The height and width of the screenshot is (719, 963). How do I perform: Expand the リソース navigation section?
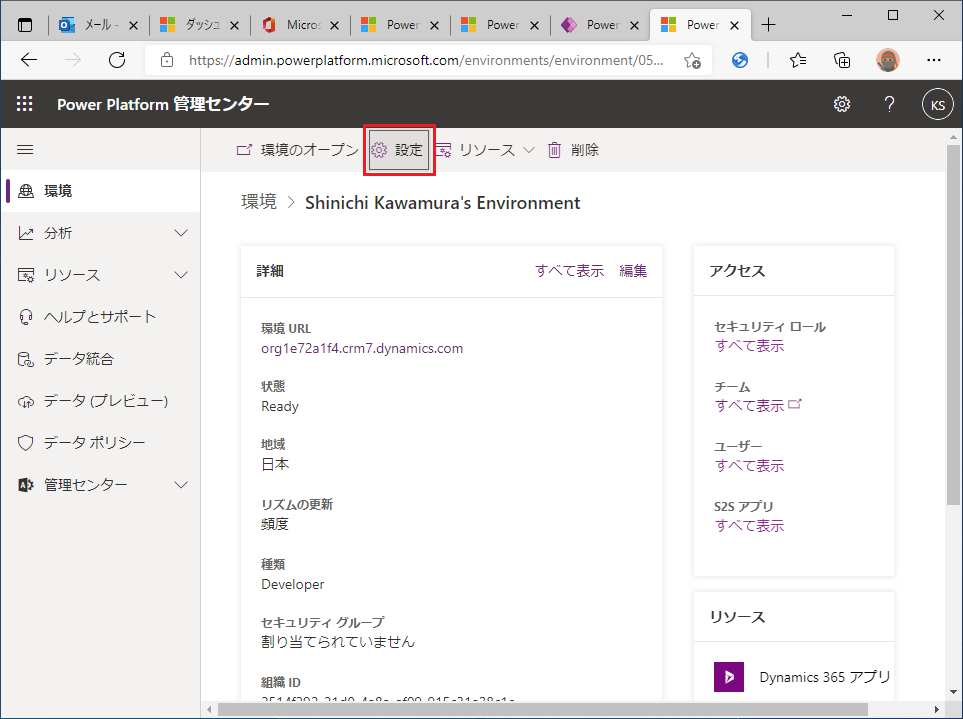coord(101,275)
